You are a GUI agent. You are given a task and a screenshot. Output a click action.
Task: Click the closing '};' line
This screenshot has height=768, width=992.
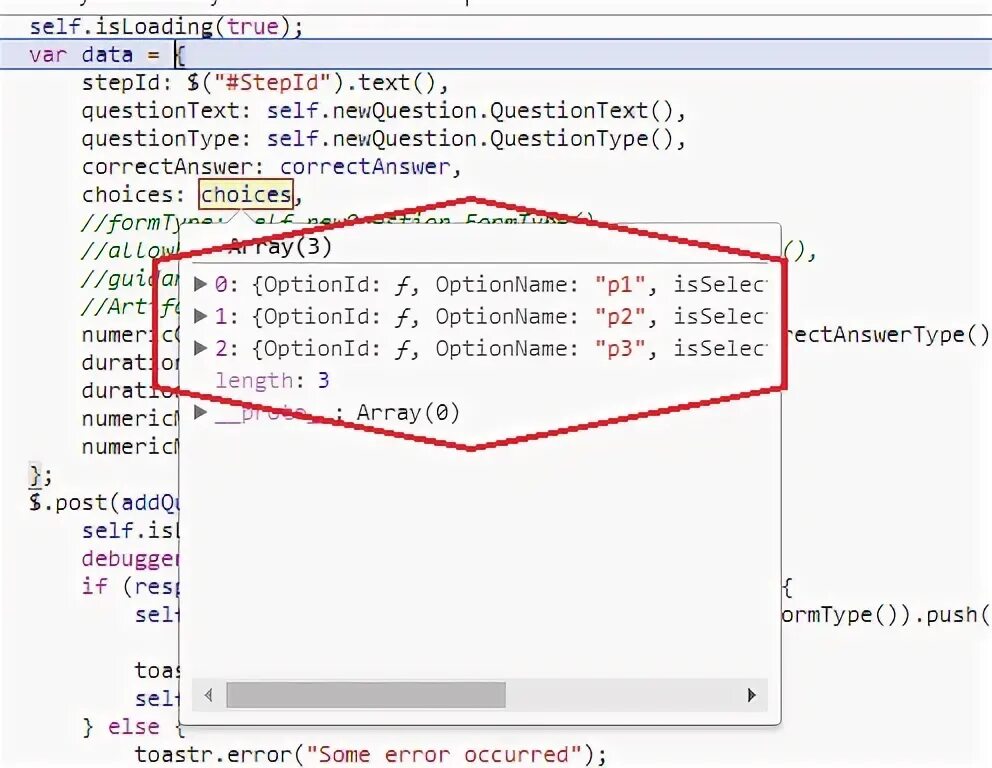pos(40,474)
